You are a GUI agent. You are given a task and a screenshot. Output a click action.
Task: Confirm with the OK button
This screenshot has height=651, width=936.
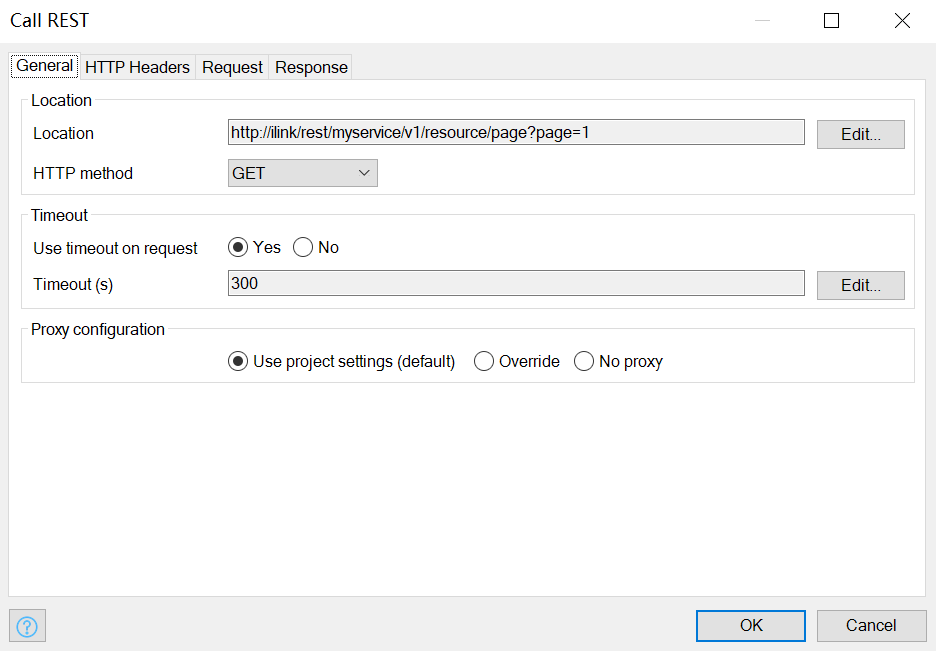pyautogui.click(x=750, y=625)
